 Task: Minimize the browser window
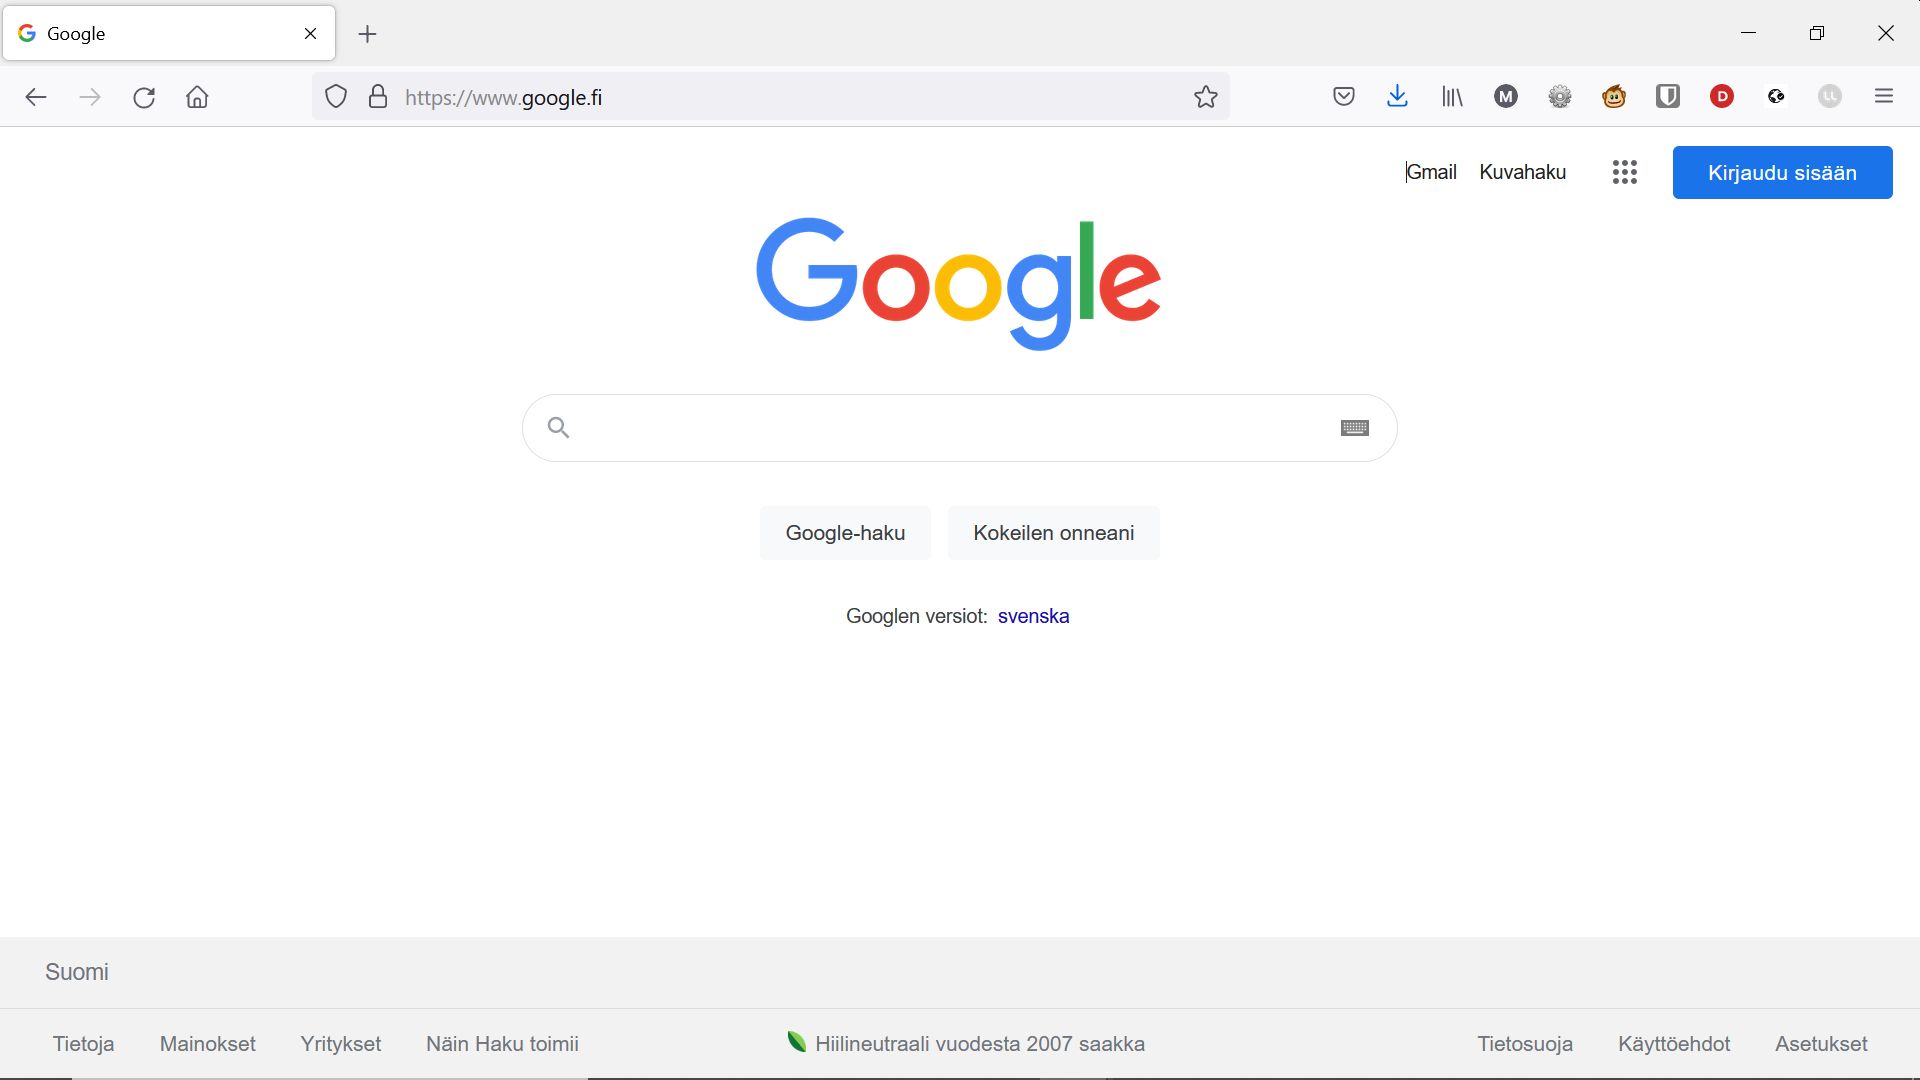coord(1748,34)
